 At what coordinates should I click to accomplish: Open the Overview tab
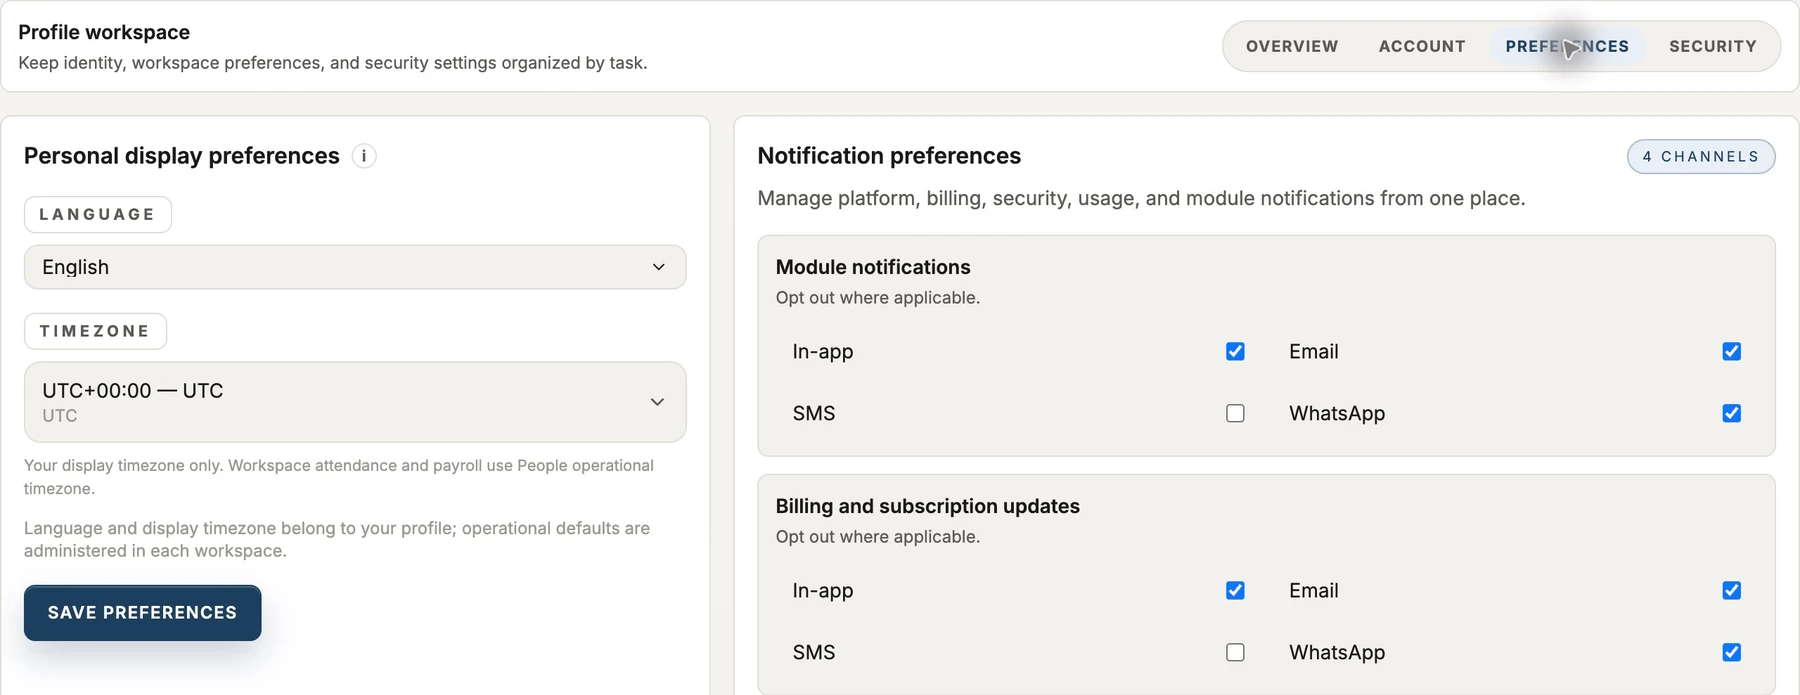point(1292,46)
